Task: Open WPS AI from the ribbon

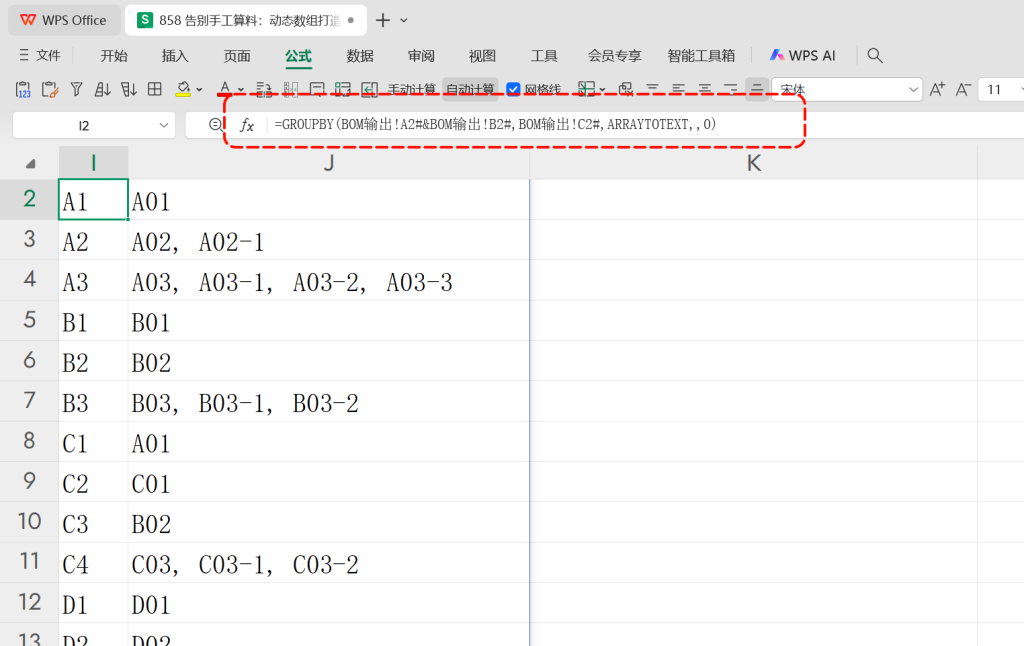Action: coord(803,56)
